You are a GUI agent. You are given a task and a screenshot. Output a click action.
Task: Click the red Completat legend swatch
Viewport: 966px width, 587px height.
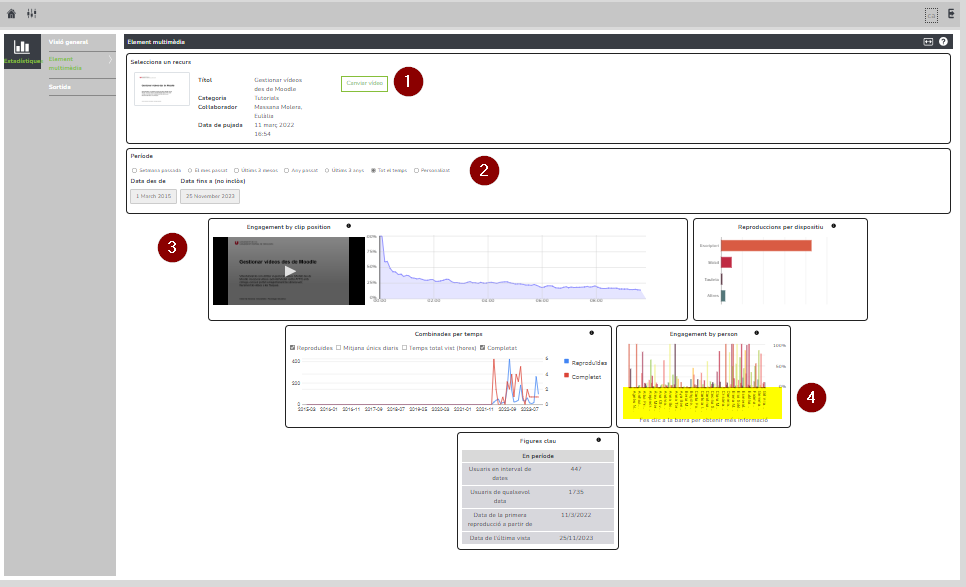coord(566,376)
